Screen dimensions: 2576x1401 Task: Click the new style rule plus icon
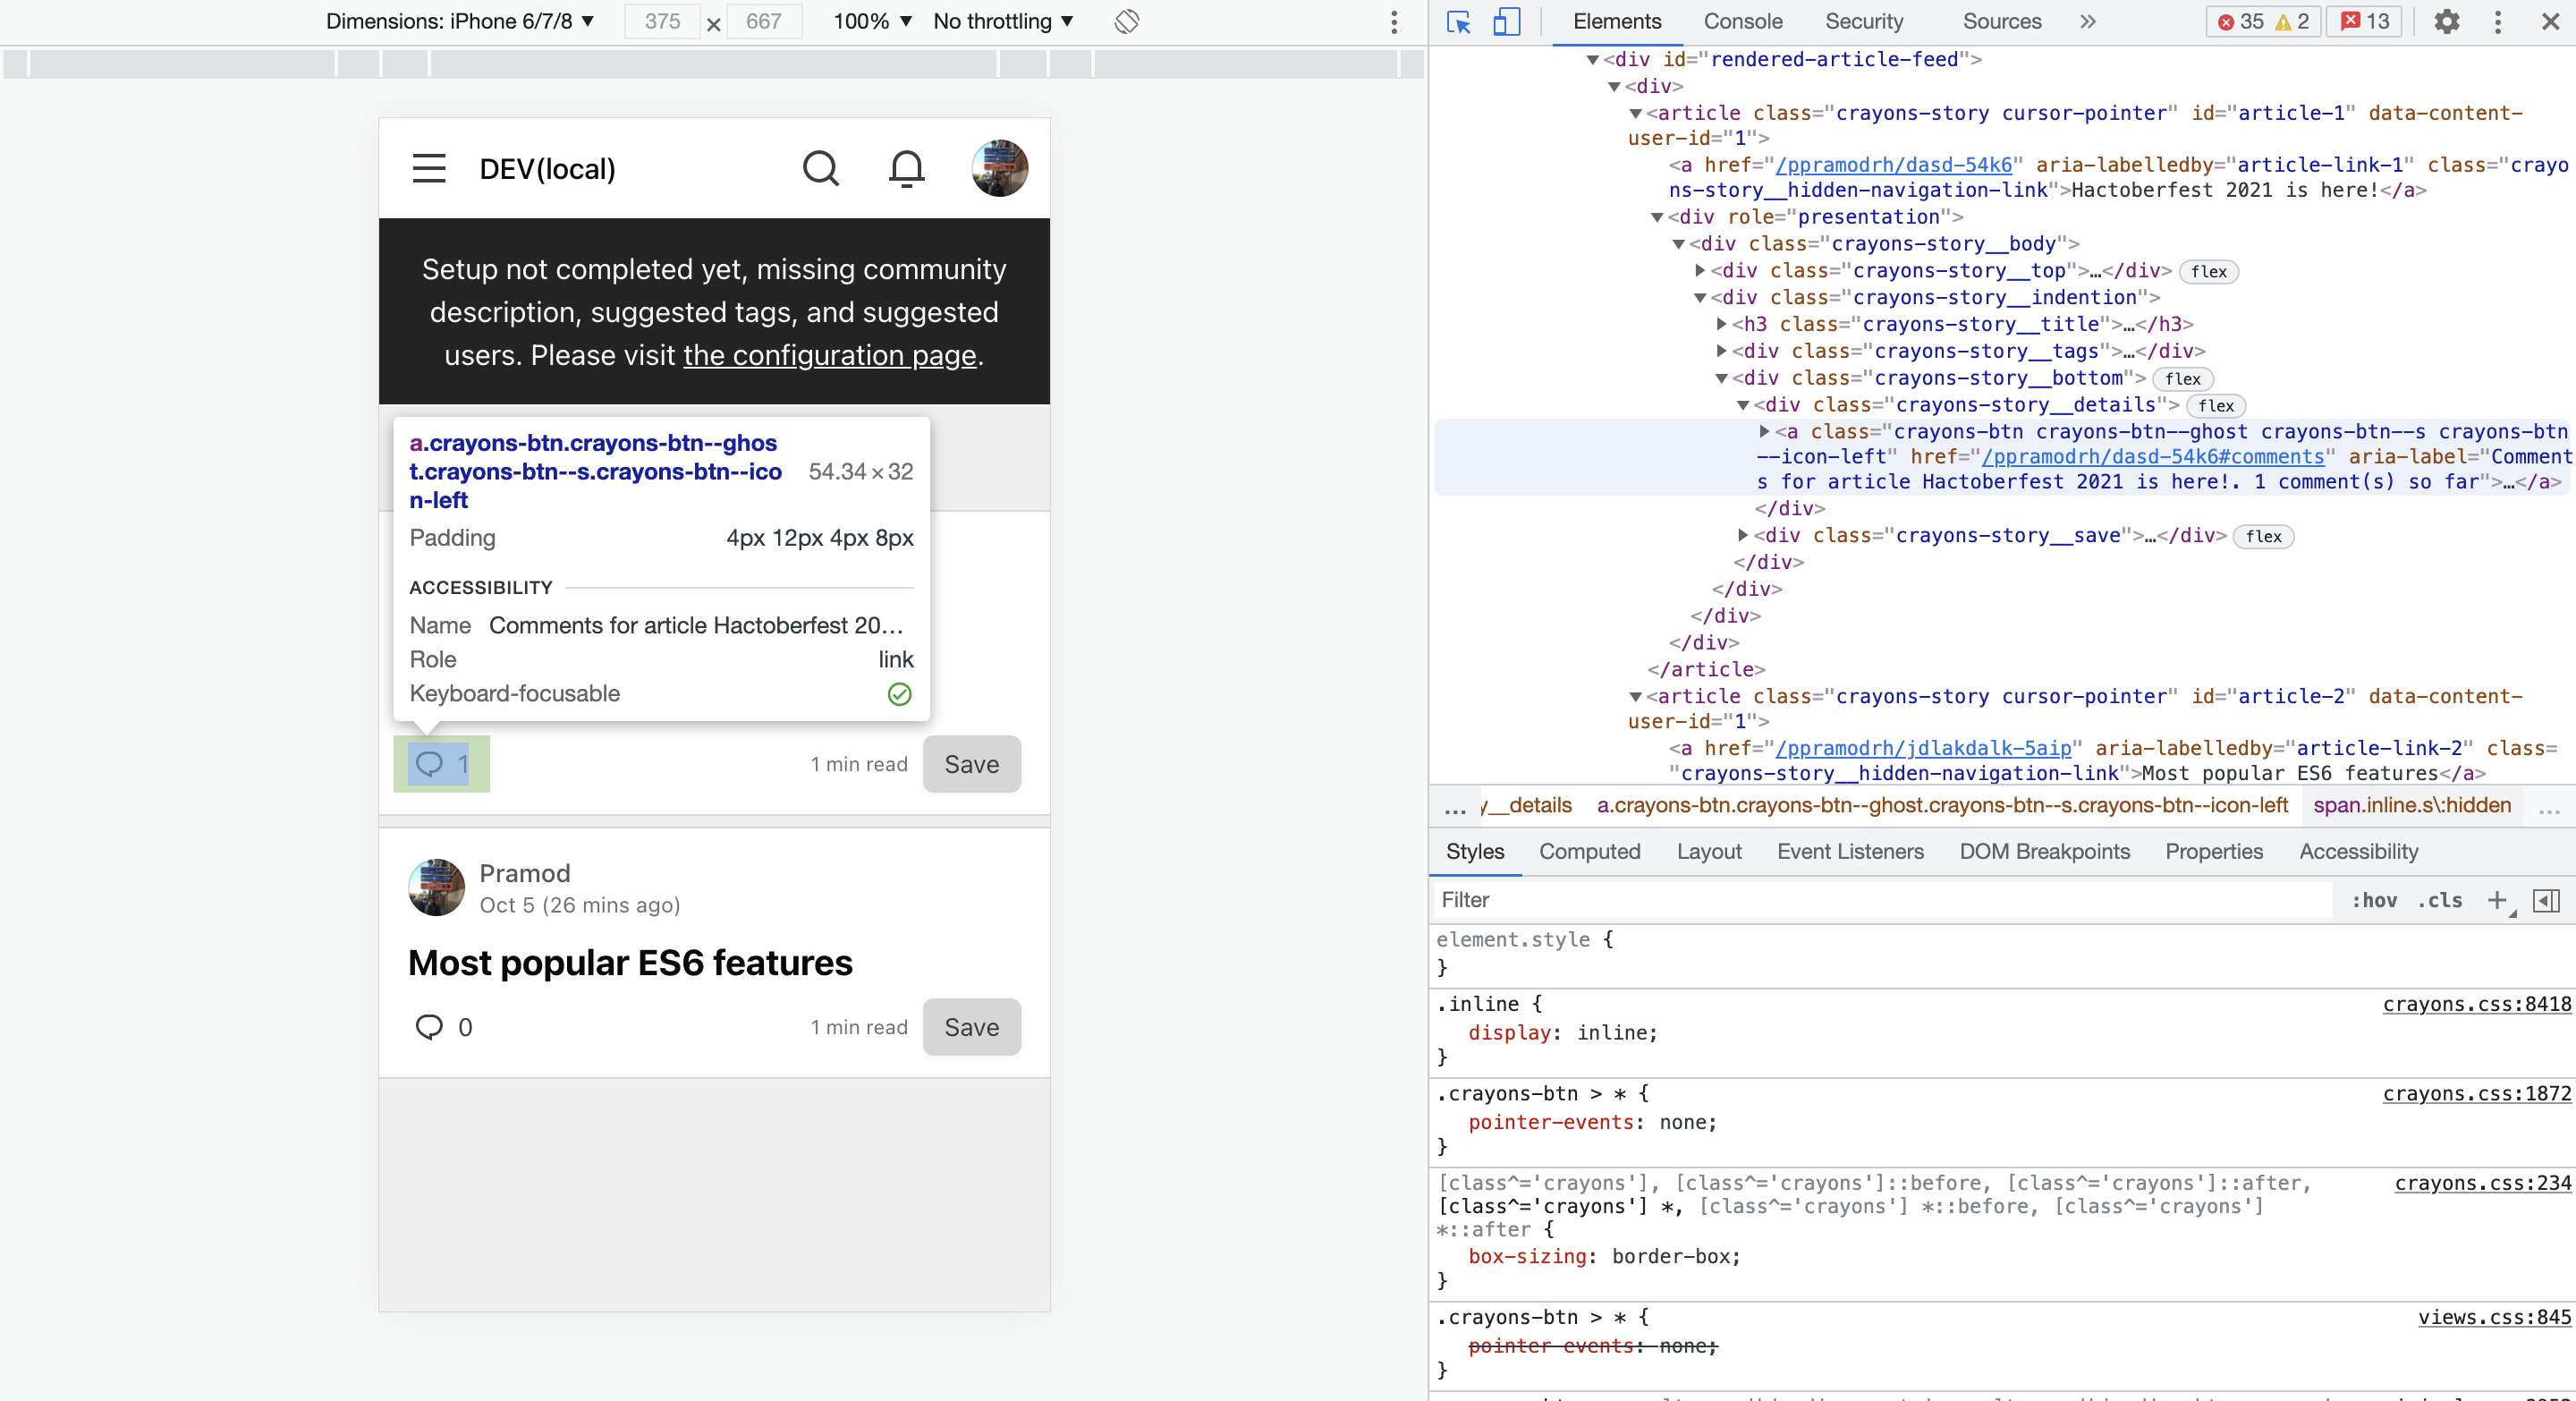click(x=2497, y=900)
